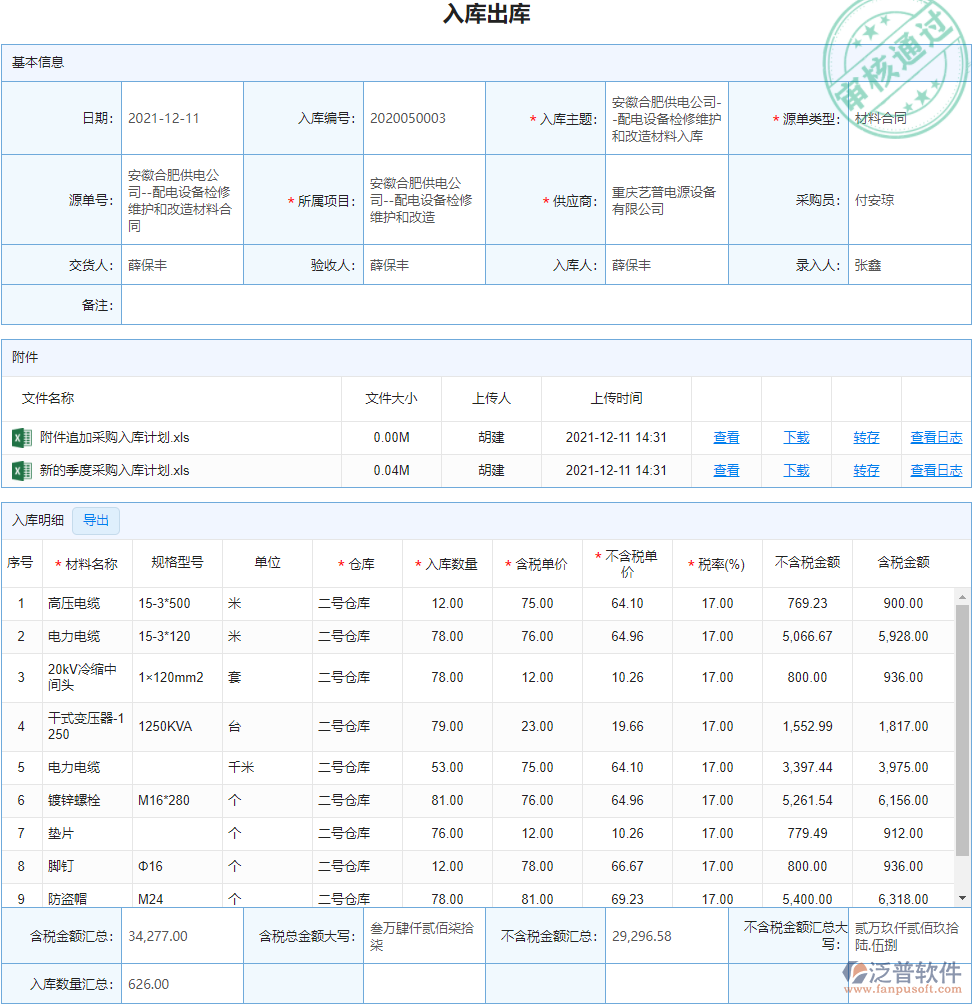Open 查看日志 for 新的季度采购入库计划.xls
The height and width of the screenshot is (1005, 972).
[936, 470]
